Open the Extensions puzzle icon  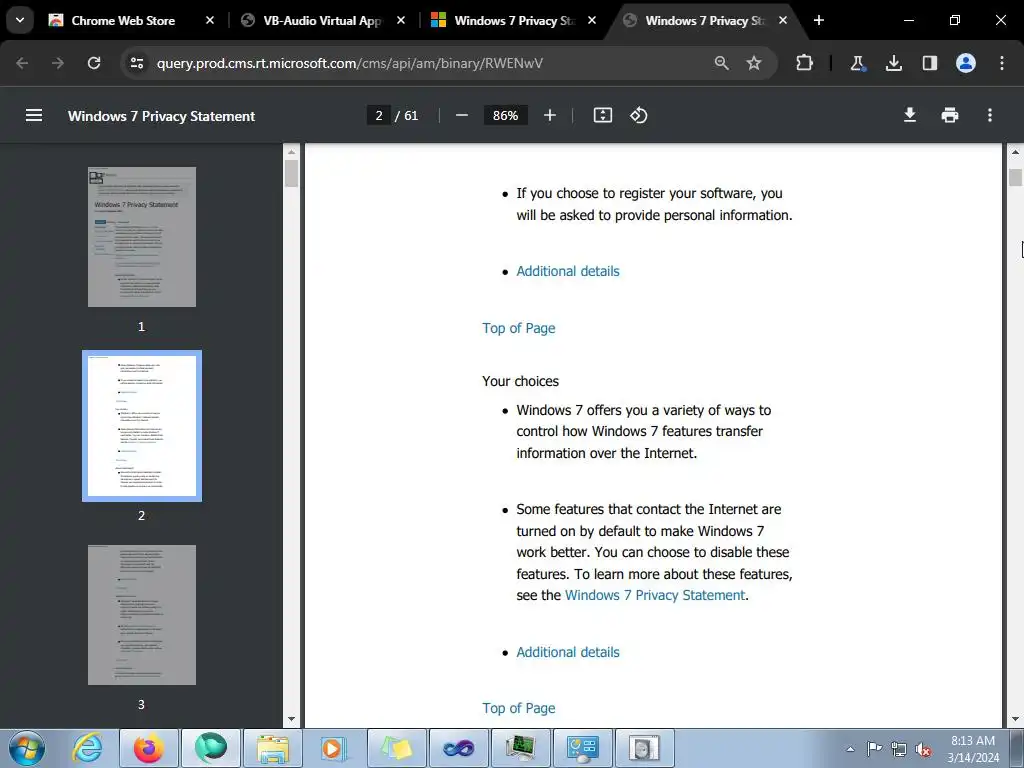pos(805,63)
